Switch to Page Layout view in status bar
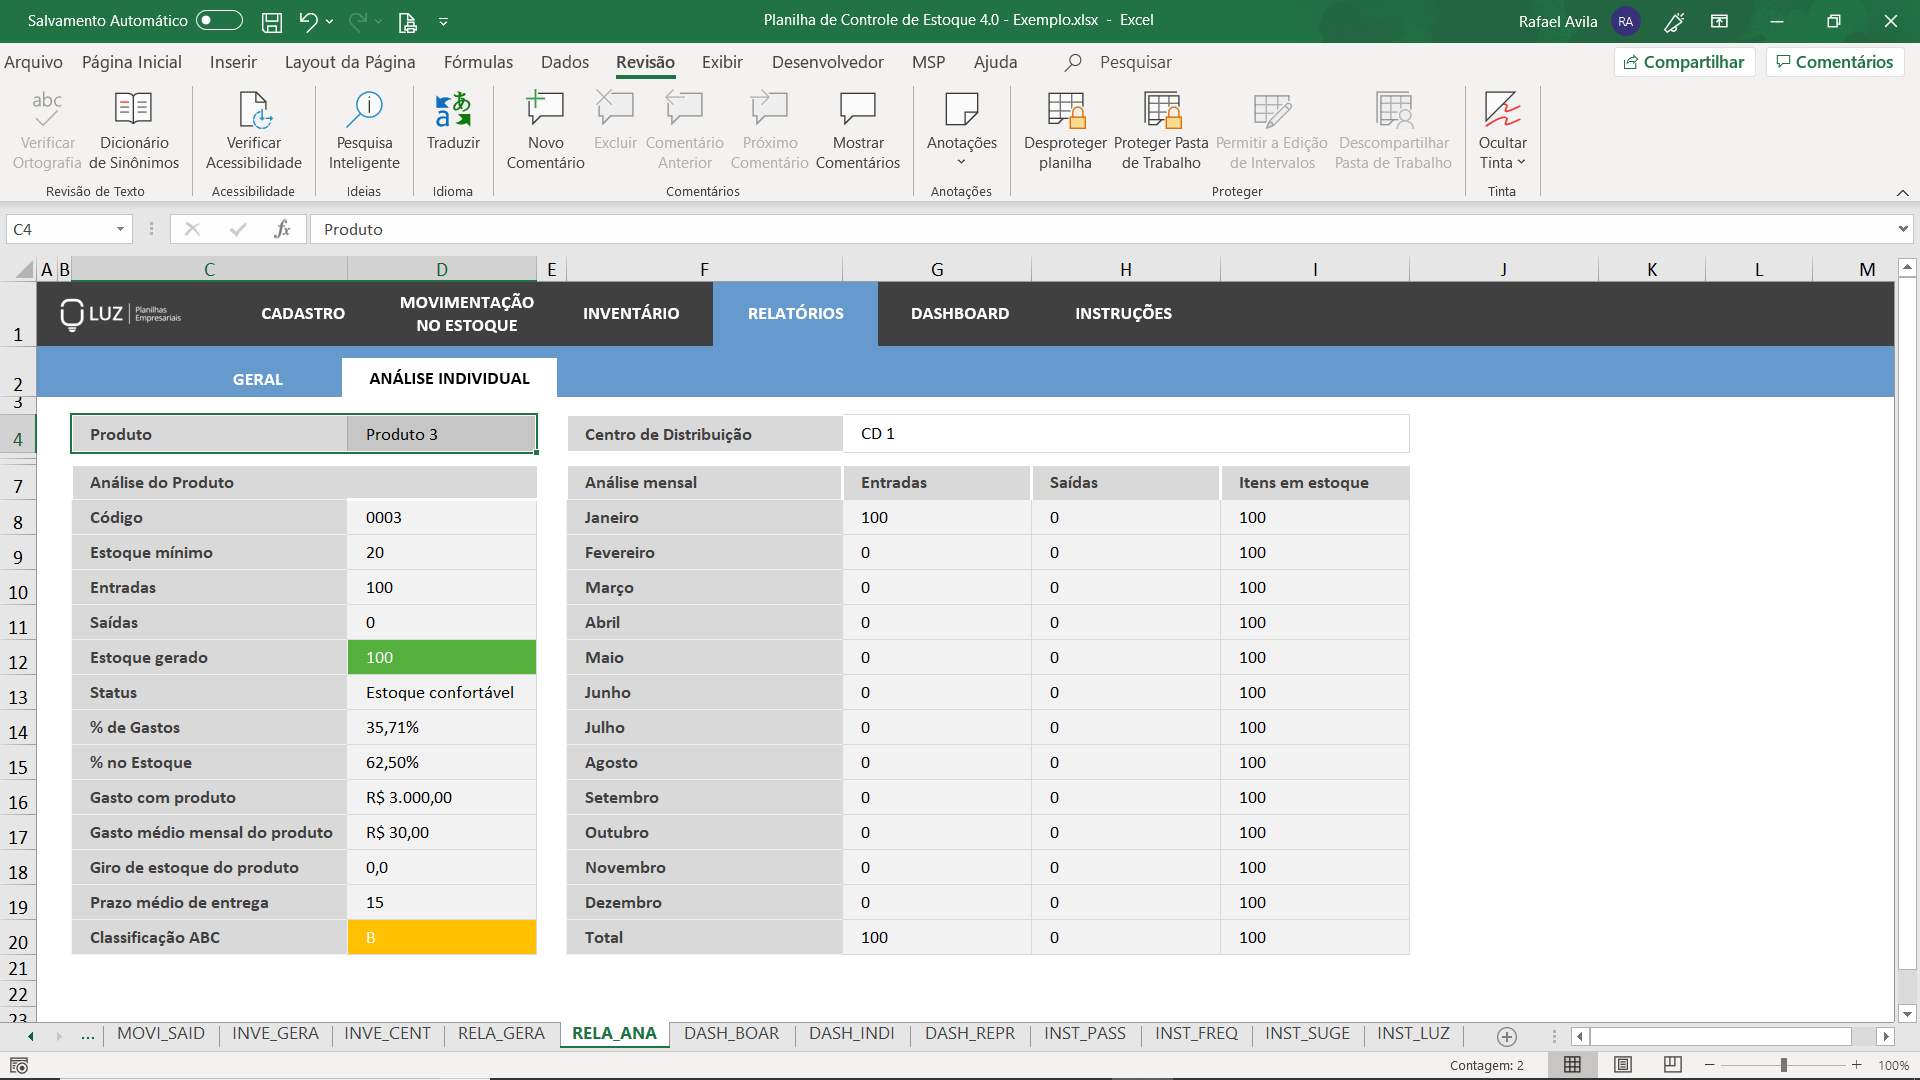The height and width of the screenshot is (1080, 1920). (x=1623, y=1065)
